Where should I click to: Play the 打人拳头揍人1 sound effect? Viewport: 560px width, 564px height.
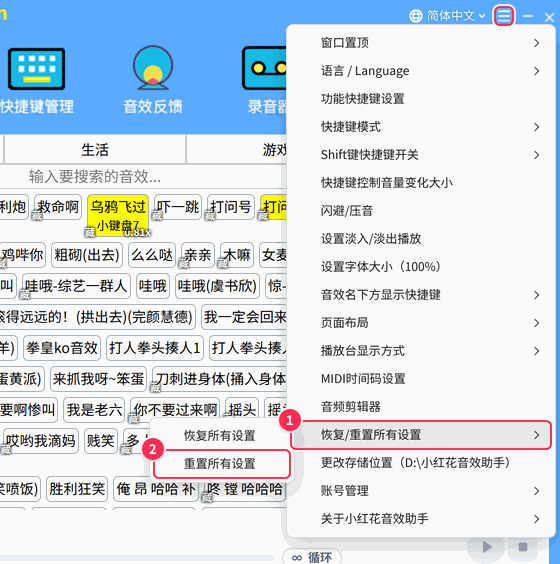tap(155, 348)
